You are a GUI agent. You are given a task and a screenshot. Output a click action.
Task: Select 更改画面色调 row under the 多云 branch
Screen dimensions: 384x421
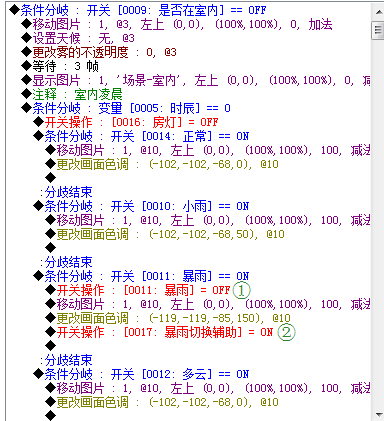(x=162, y=402)
